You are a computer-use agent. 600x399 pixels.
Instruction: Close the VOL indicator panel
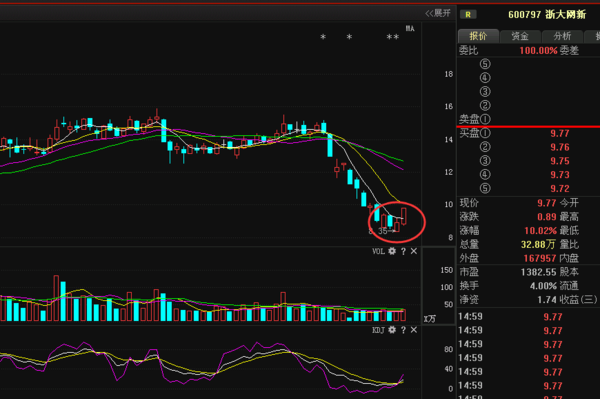[414, 251]
